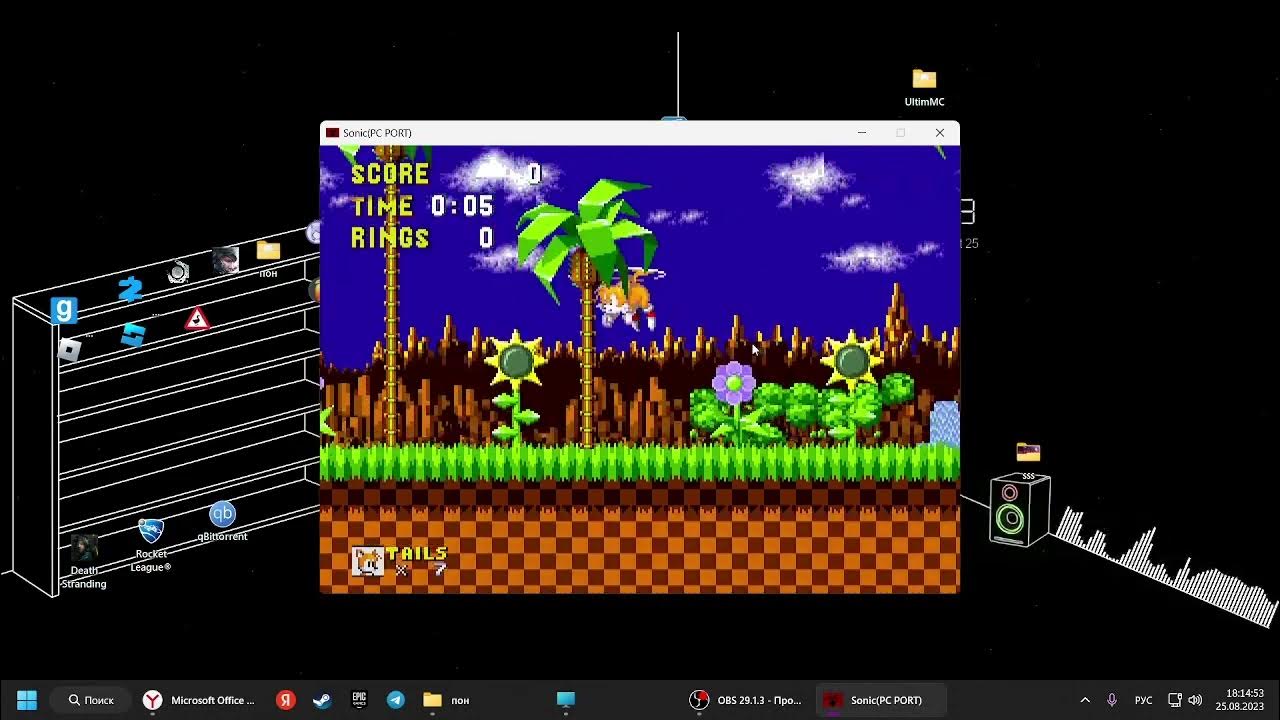Image resolution: width=1280 pixels, height=720 pixels.
Task: Open the UltimMC folder on desktop
Action: coord(924,88)
